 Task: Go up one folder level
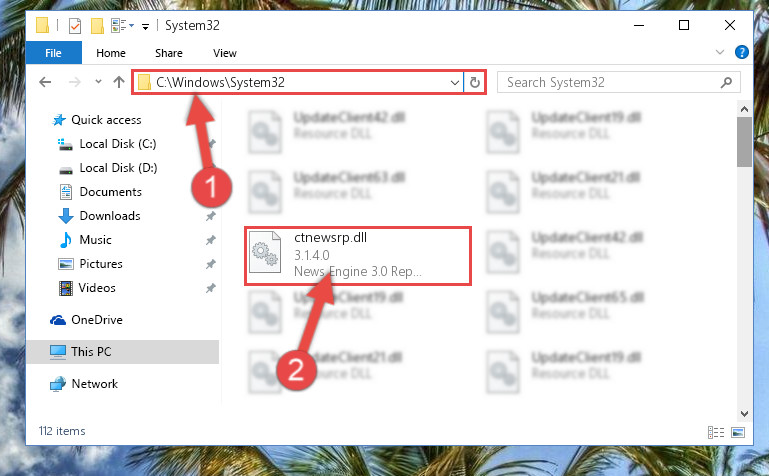click(119, 82)
